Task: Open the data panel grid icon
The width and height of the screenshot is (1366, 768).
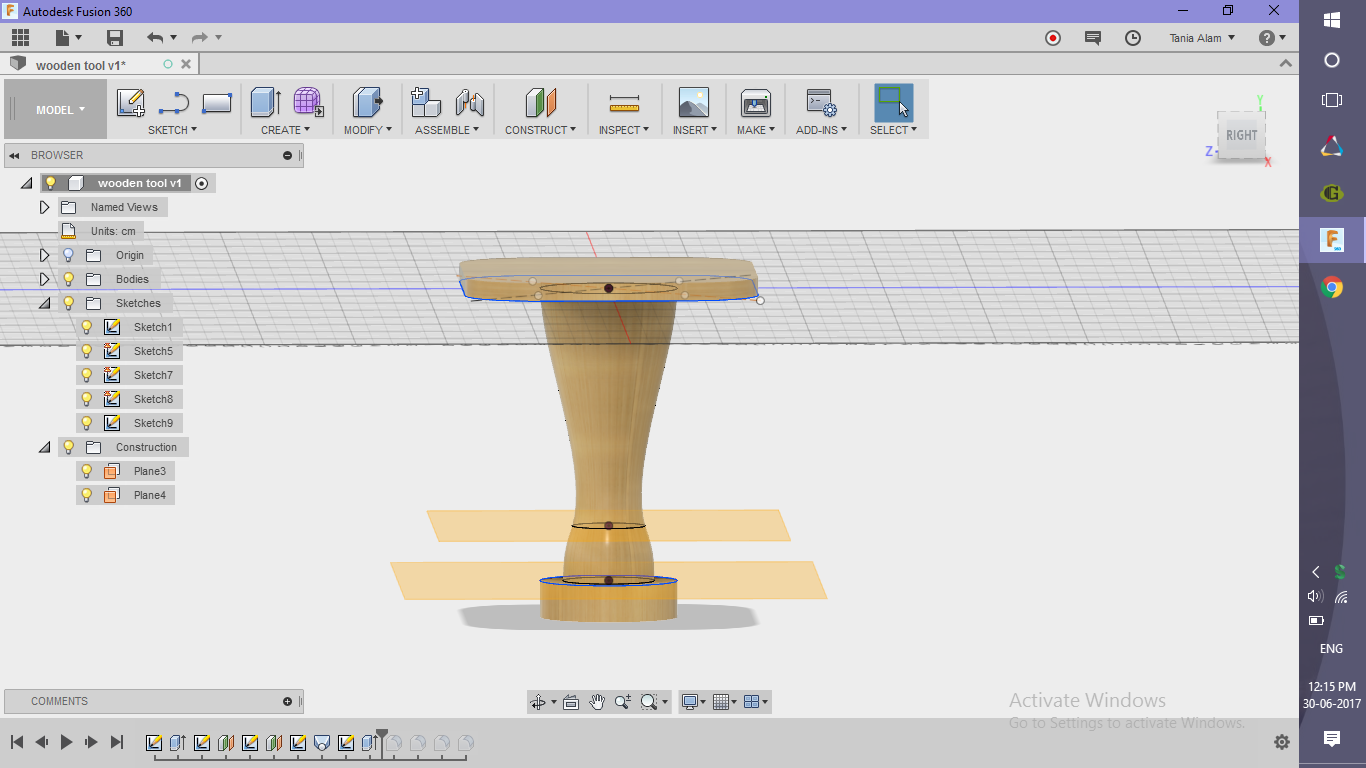Action: point(21,38)
